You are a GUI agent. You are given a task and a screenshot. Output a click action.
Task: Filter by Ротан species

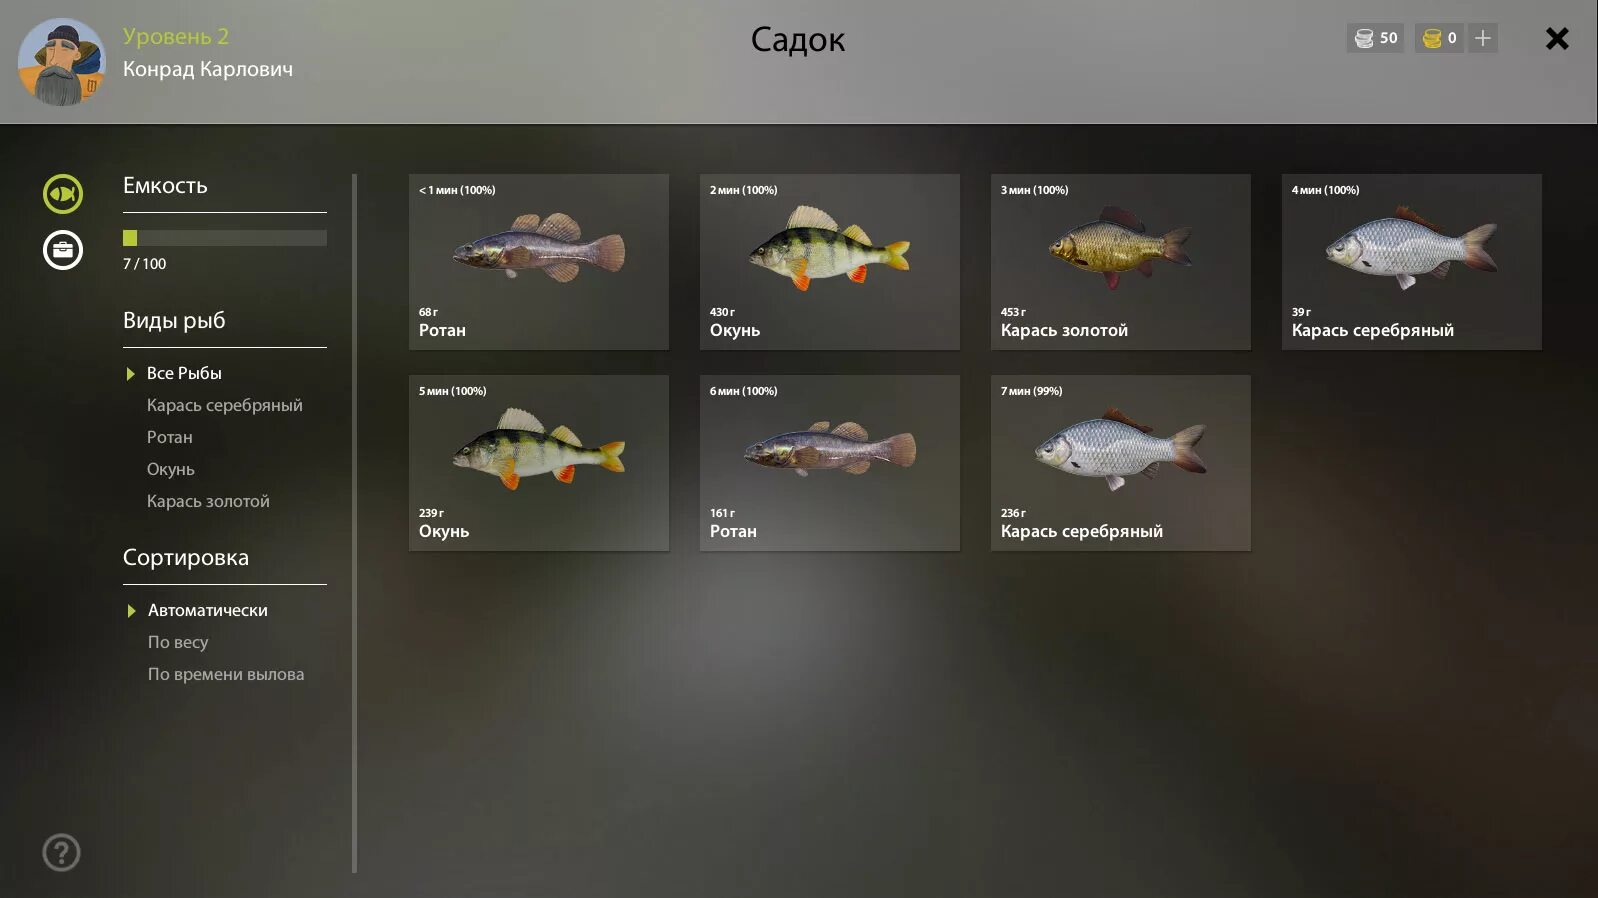[169, 437]
